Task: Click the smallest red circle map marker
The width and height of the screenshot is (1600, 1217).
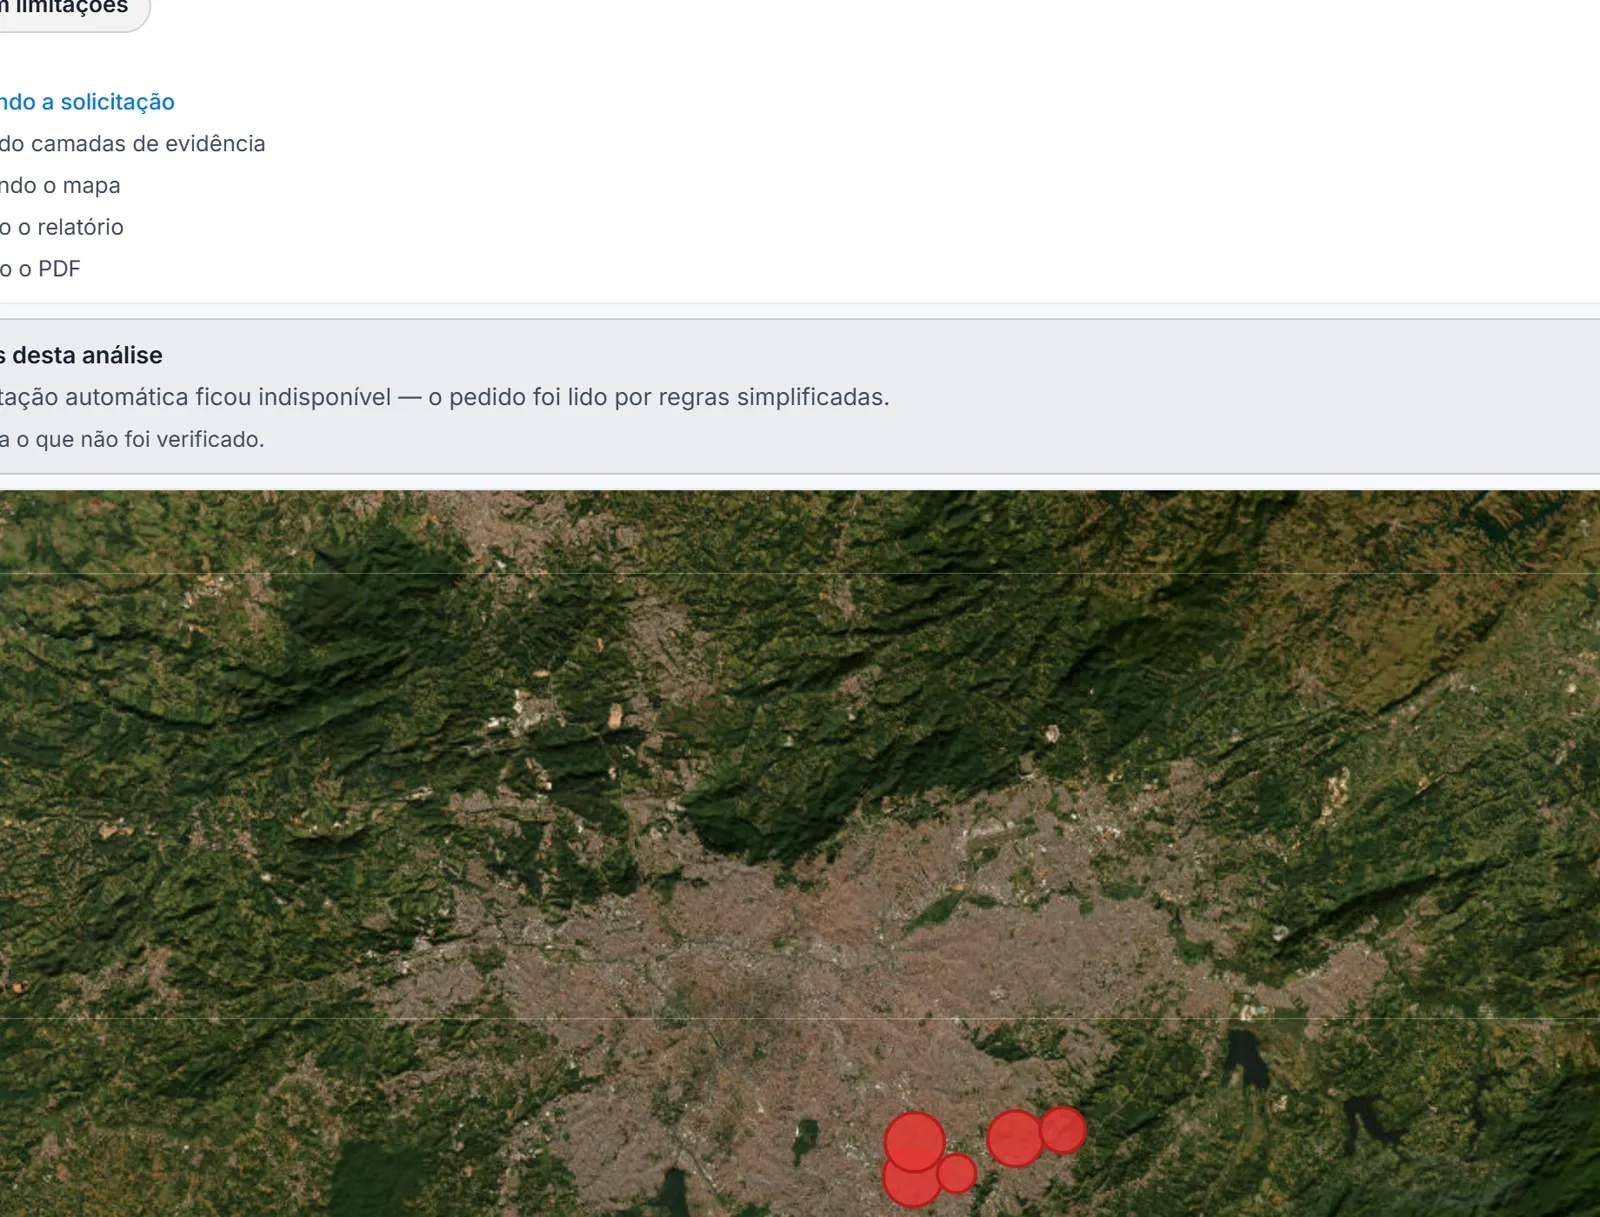Action: 956,1173
